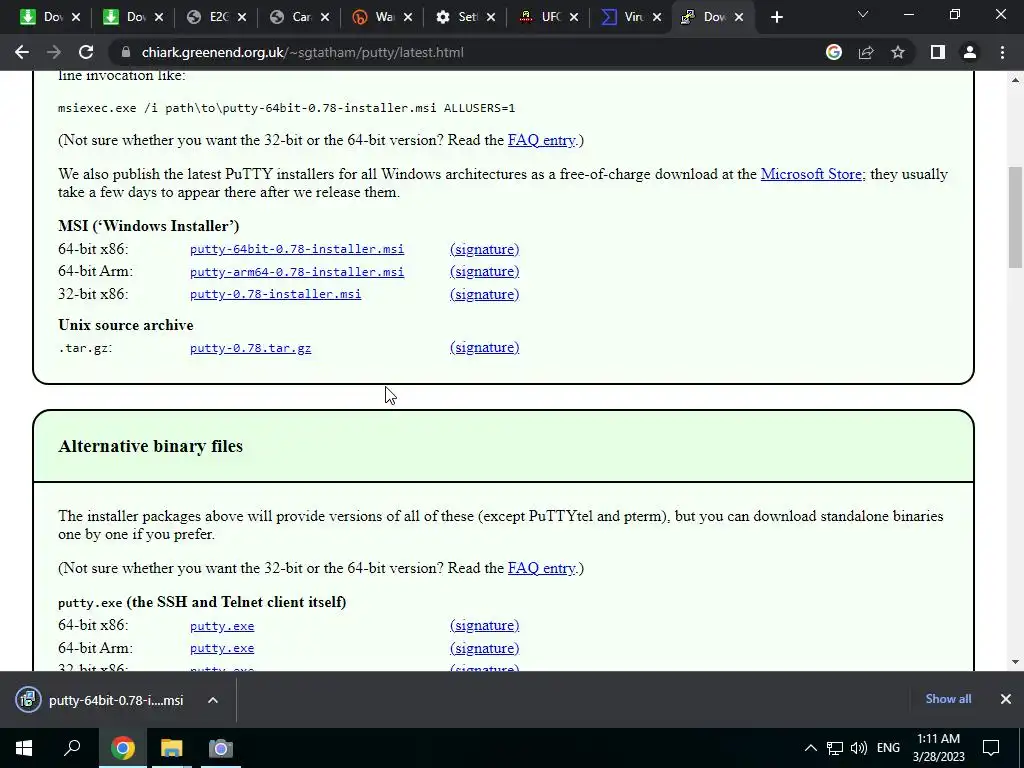Click the ENG language indicator
Screen dimensions: 1024x768
coord(888,748)
